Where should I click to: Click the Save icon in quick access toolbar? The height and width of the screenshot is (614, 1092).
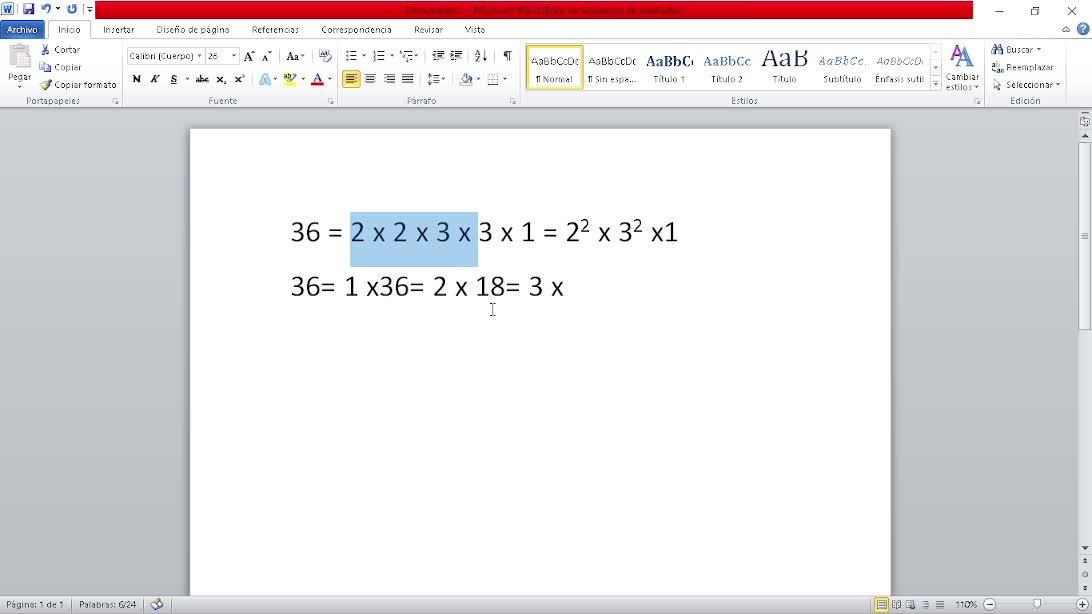click(x=29, y=10)
